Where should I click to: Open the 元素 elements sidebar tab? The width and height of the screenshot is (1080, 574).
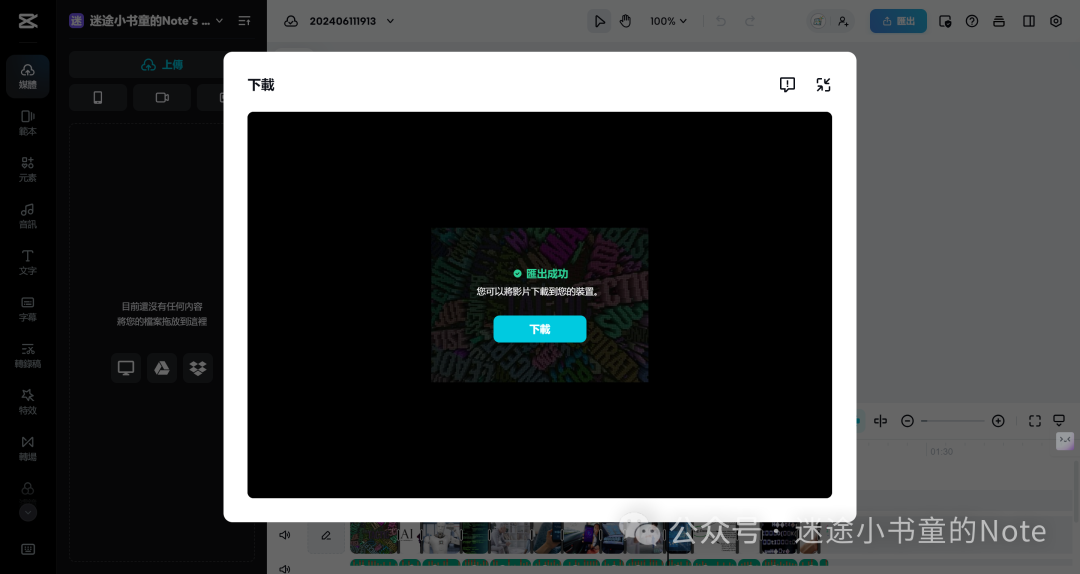[x=28, y=169]
